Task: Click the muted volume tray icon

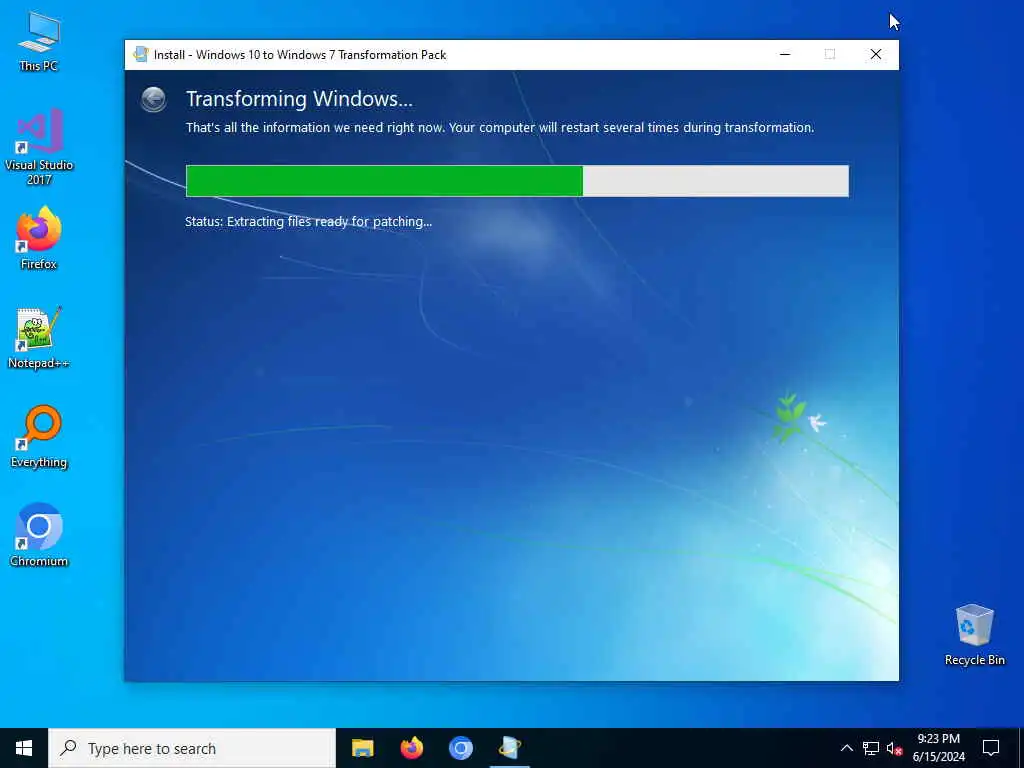Action: coord(894,748)
